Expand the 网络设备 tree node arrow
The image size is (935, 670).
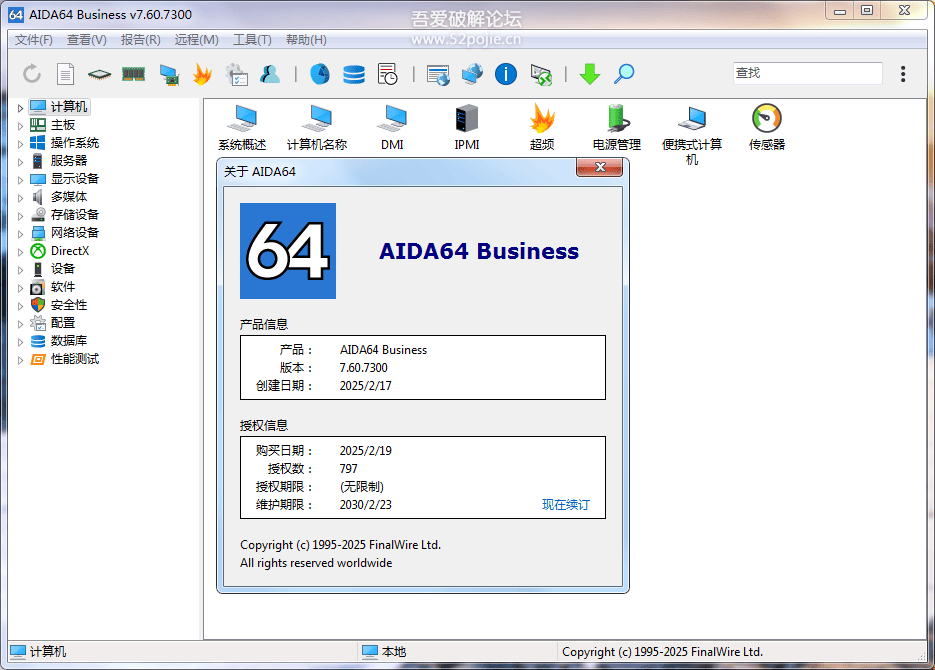click(x=20, y=234)
